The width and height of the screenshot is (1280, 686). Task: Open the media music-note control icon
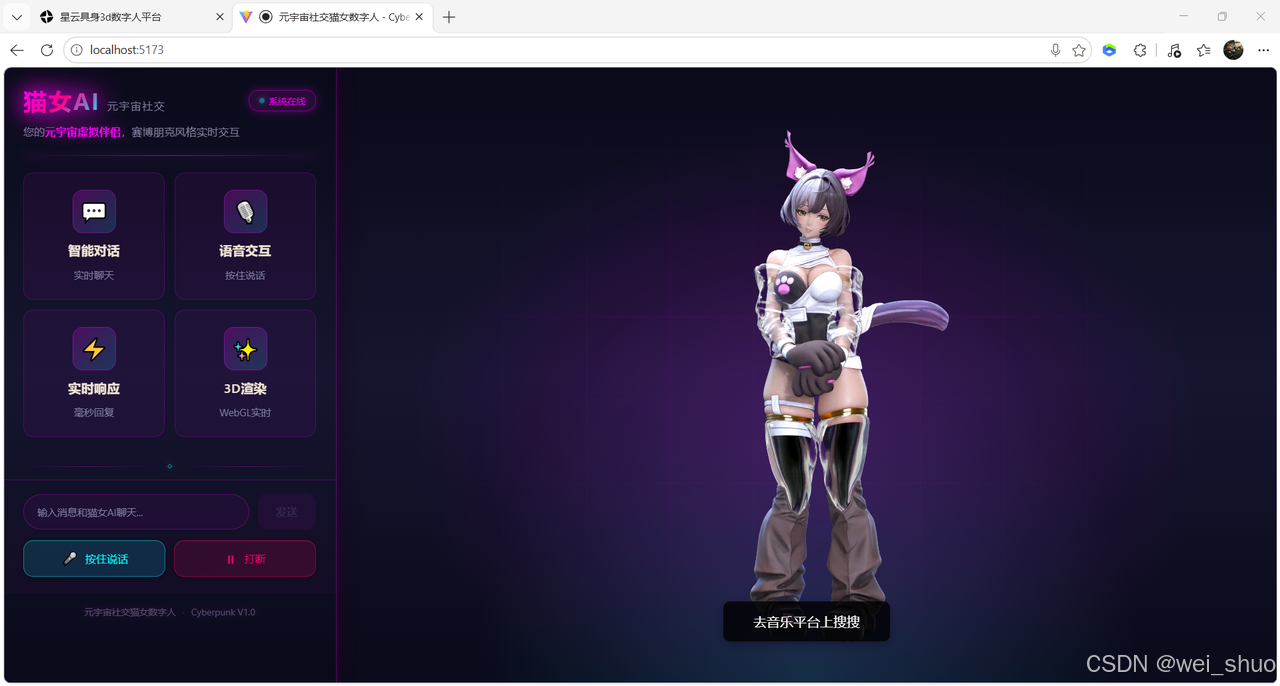[1174, 50]
